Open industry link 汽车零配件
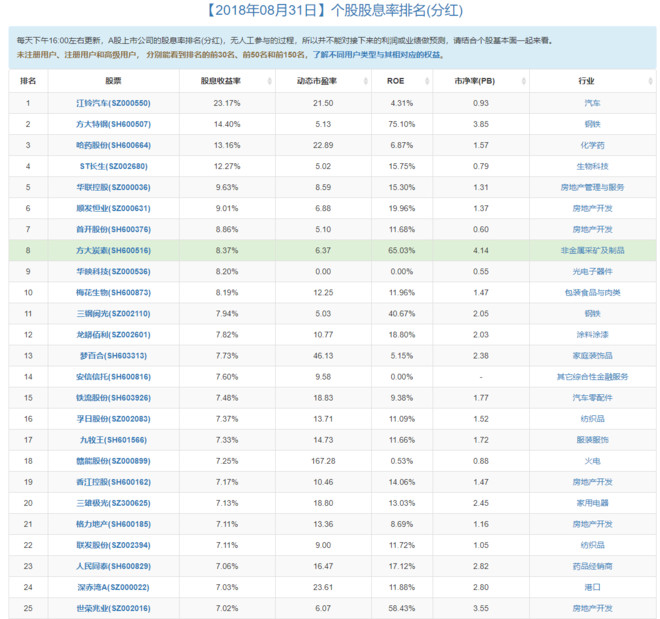 tap(592, 398)
